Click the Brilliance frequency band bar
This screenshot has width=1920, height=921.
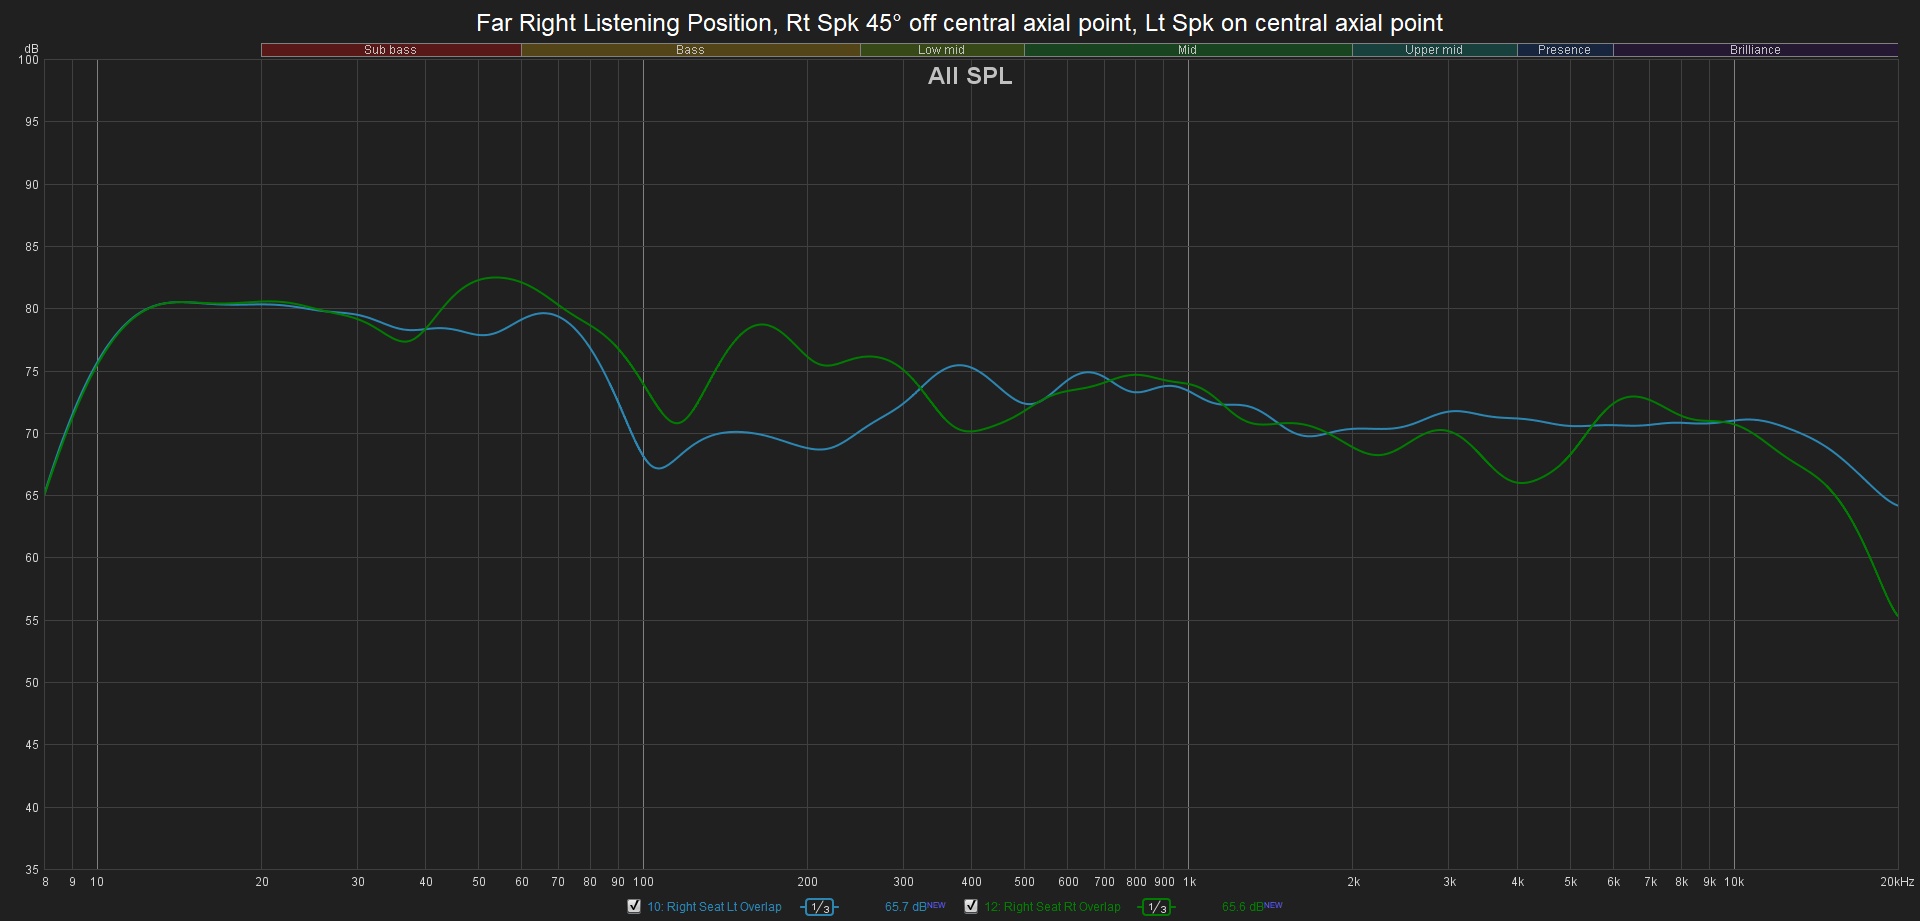1755,50
